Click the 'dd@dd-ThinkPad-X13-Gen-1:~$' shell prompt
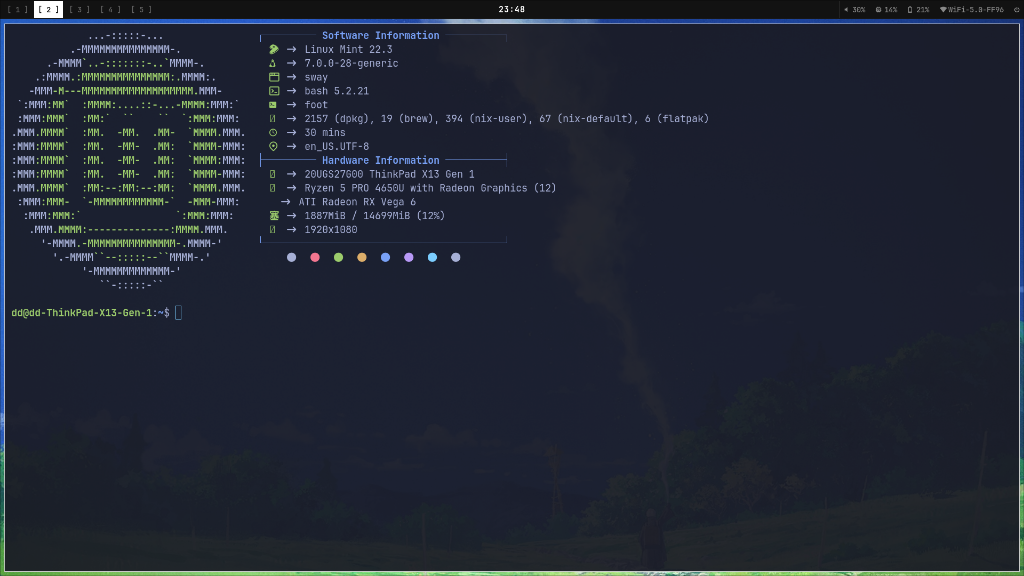1024x576 pixels. pos(90,313)
